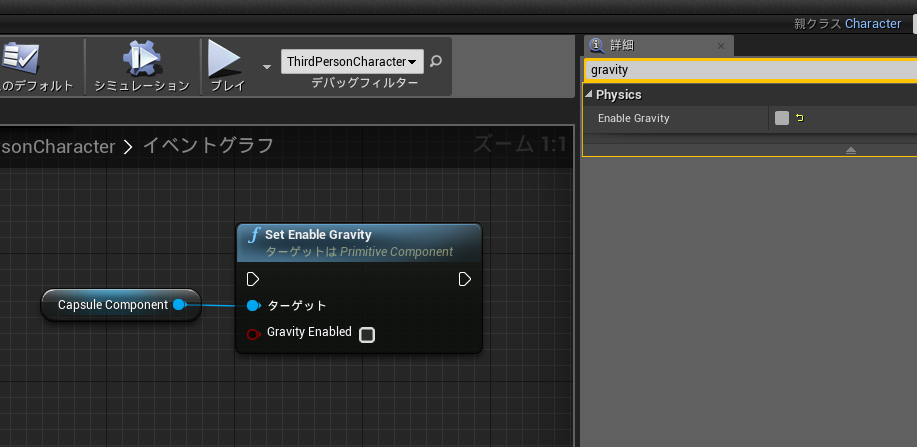The image size is (917, 447).
Task: Select the Capsule Component variable node
Action: [x=121, y=305]
